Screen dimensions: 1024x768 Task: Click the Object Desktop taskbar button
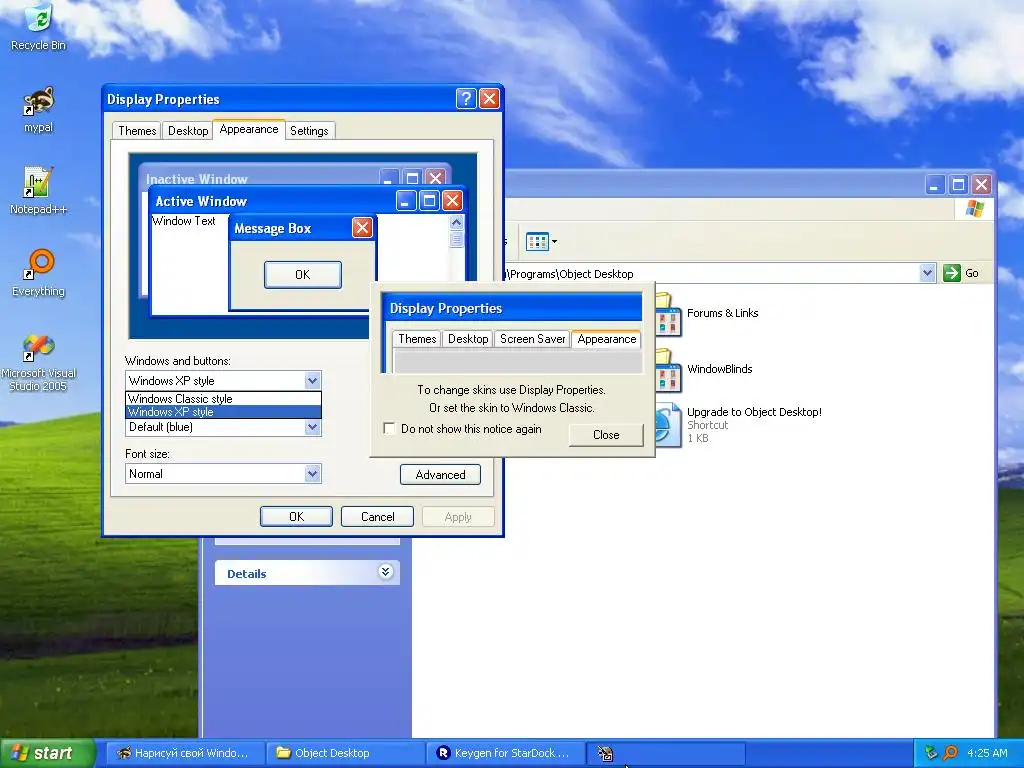point(345,753)
